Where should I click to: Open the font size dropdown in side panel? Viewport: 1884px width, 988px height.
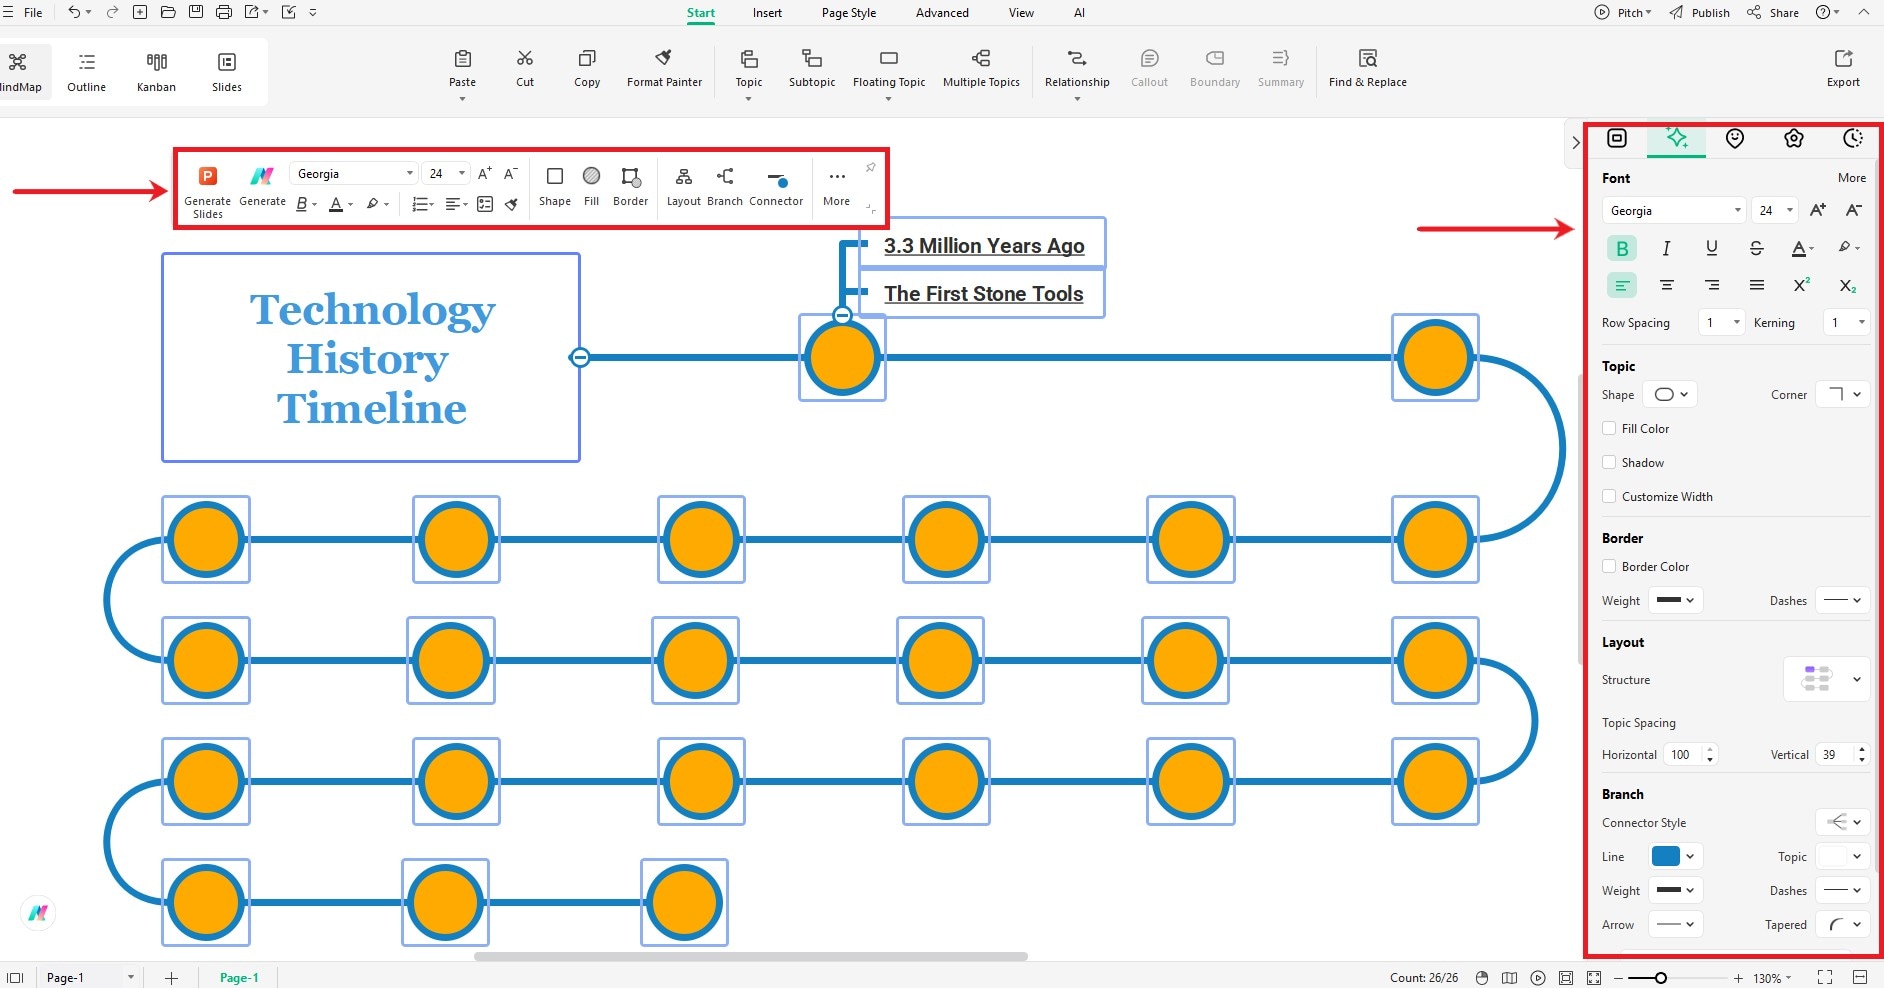click(1775, 210)
